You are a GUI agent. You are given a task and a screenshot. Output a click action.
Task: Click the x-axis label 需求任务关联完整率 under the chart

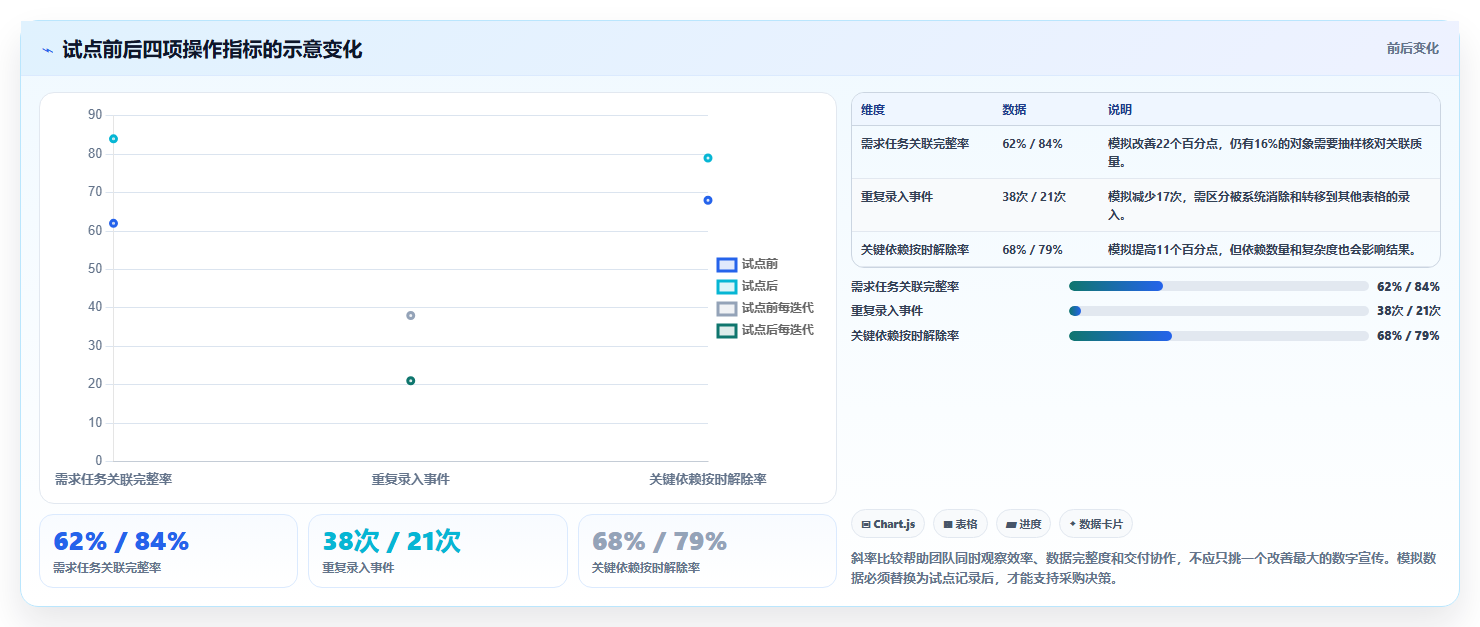click(x=113, y=479)
